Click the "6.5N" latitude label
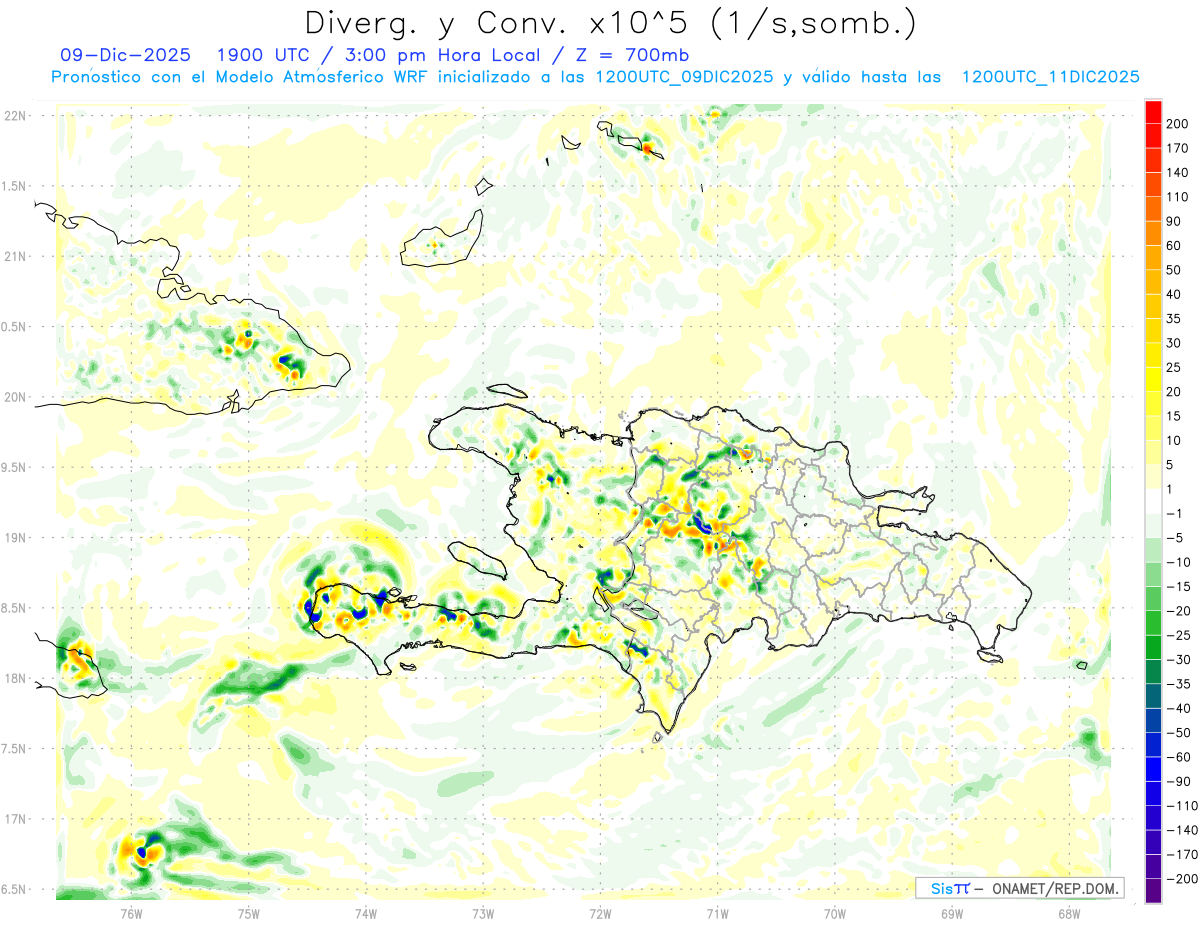The image size is (1200, 927). [15, 889]
